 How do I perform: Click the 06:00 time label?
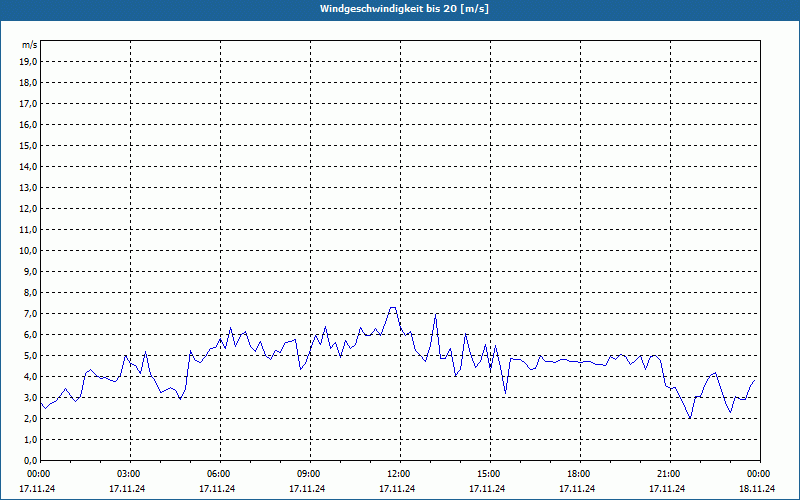220,474
